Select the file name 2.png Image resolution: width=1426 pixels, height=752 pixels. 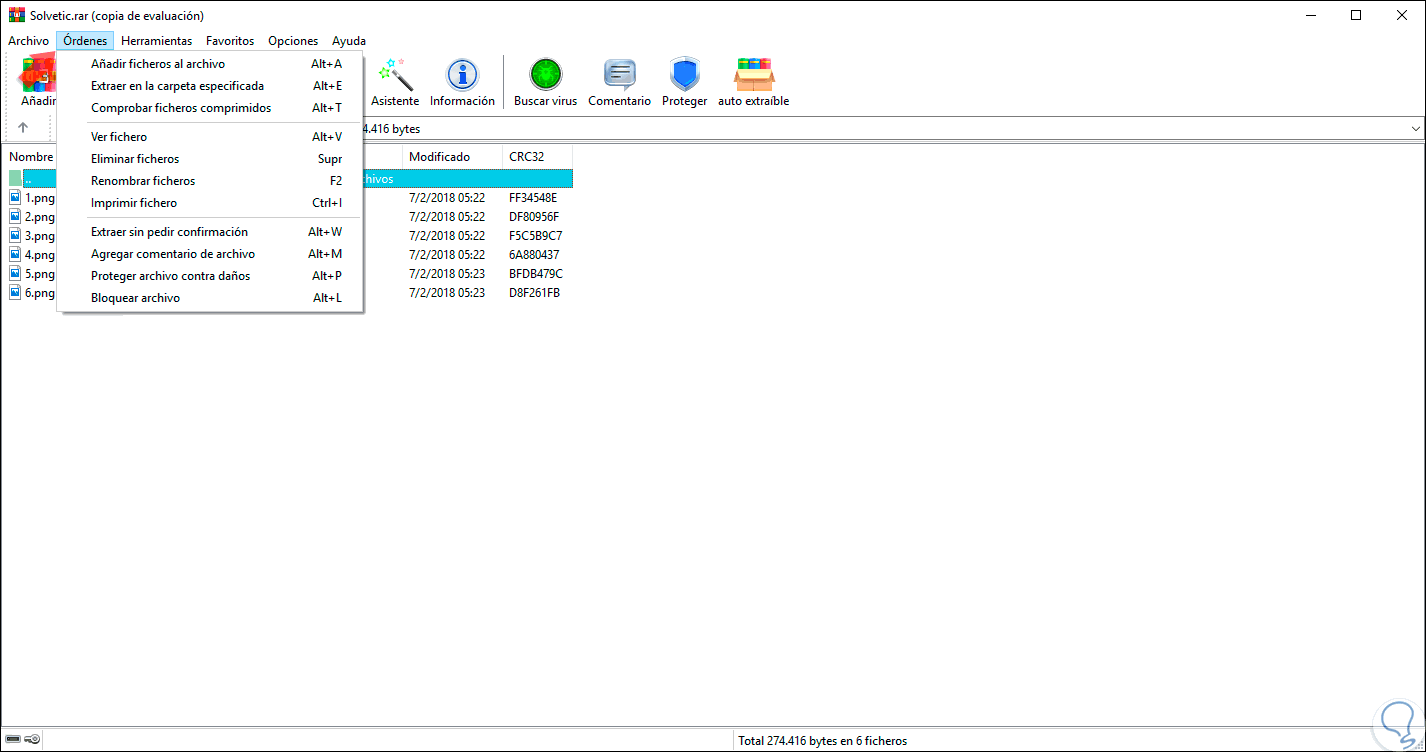click(40, 217)
